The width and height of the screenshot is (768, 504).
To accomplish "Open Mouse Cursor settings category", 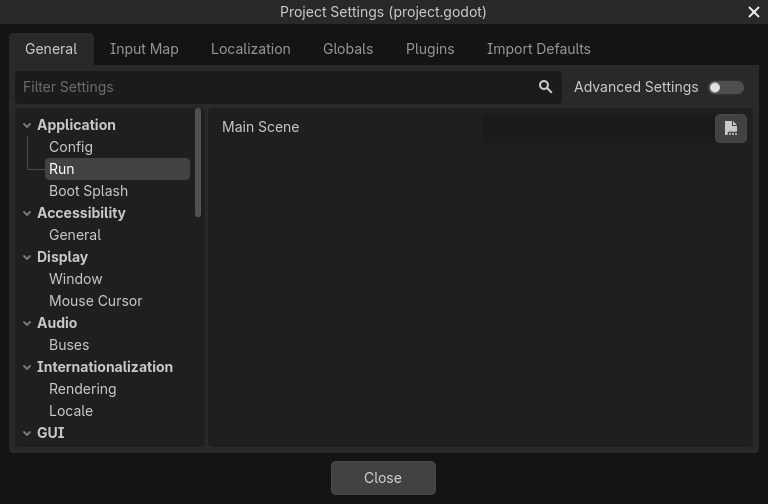I will point(95,301).
